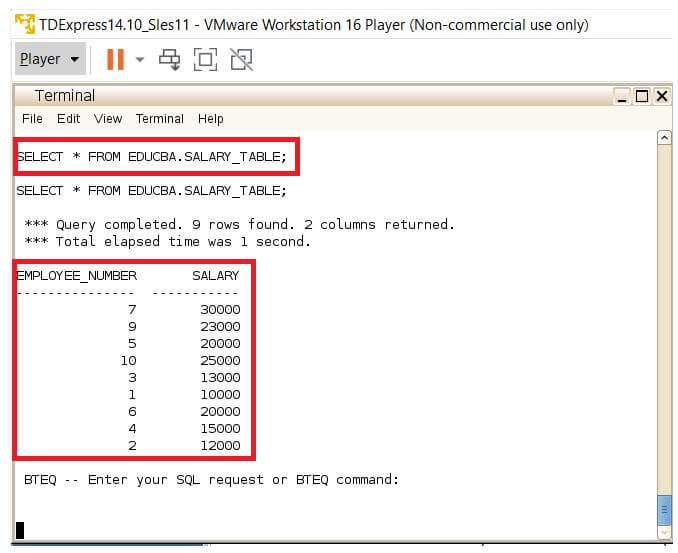This screenshot has width=678, height=553.
Task: Click salary value 15000
Action: (x=220, y=428)
